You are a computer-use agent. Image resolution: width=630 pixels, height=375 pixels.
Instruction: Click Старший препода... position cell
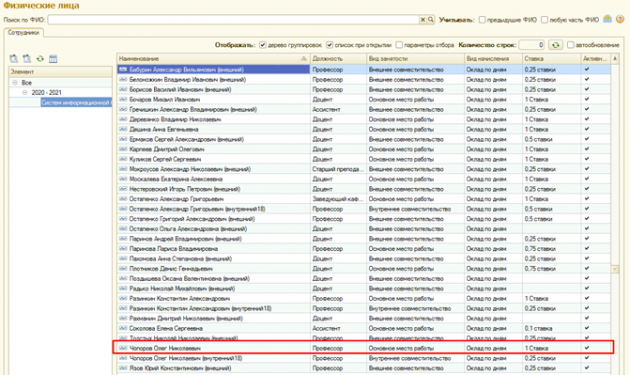click(338, 169)
